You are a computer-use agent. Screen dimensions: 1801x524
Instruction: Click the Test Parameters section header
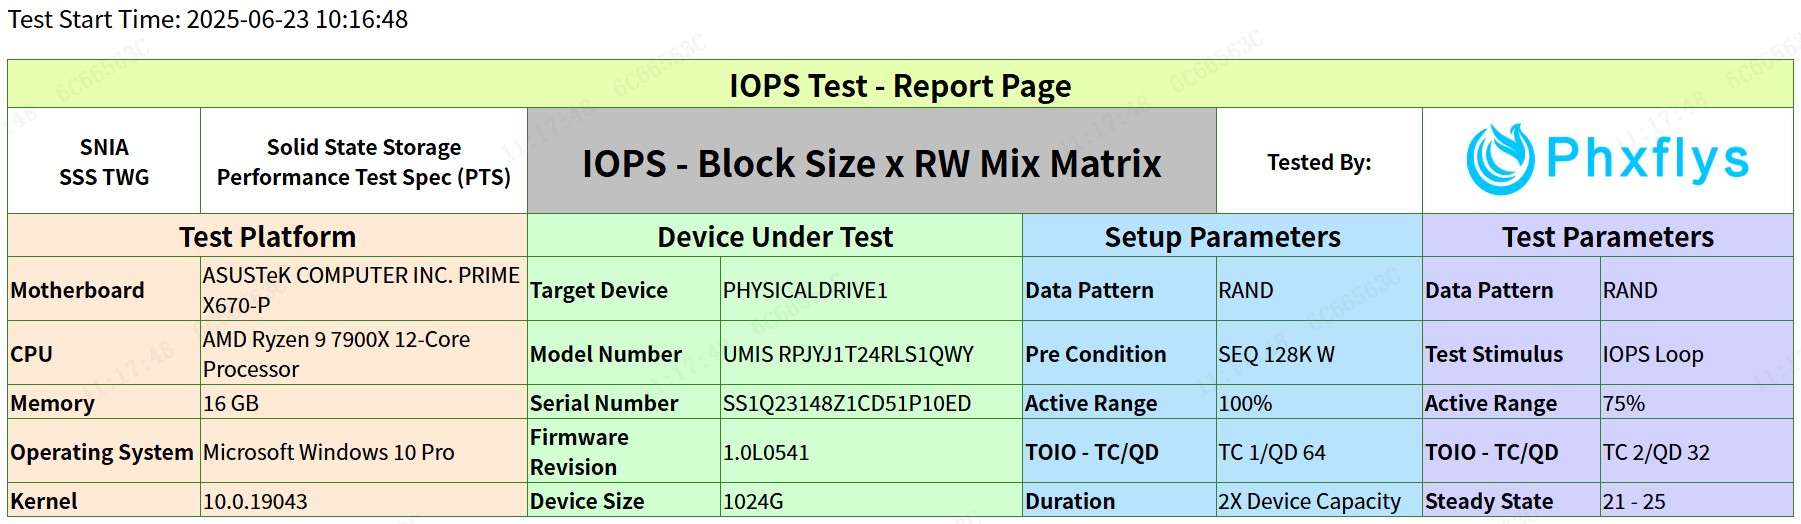pos(1607,237)
